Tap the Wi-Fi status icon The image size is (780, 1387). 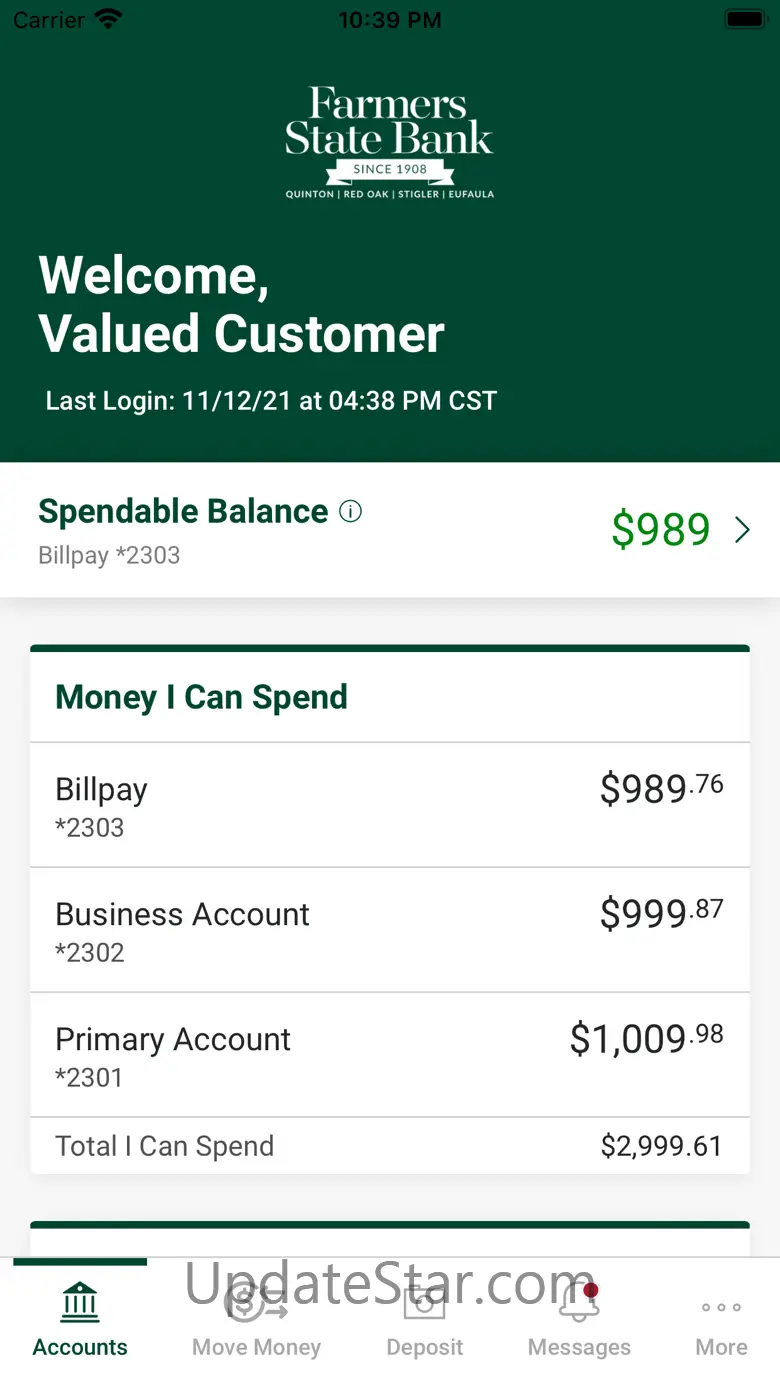(x=108, y=20)
